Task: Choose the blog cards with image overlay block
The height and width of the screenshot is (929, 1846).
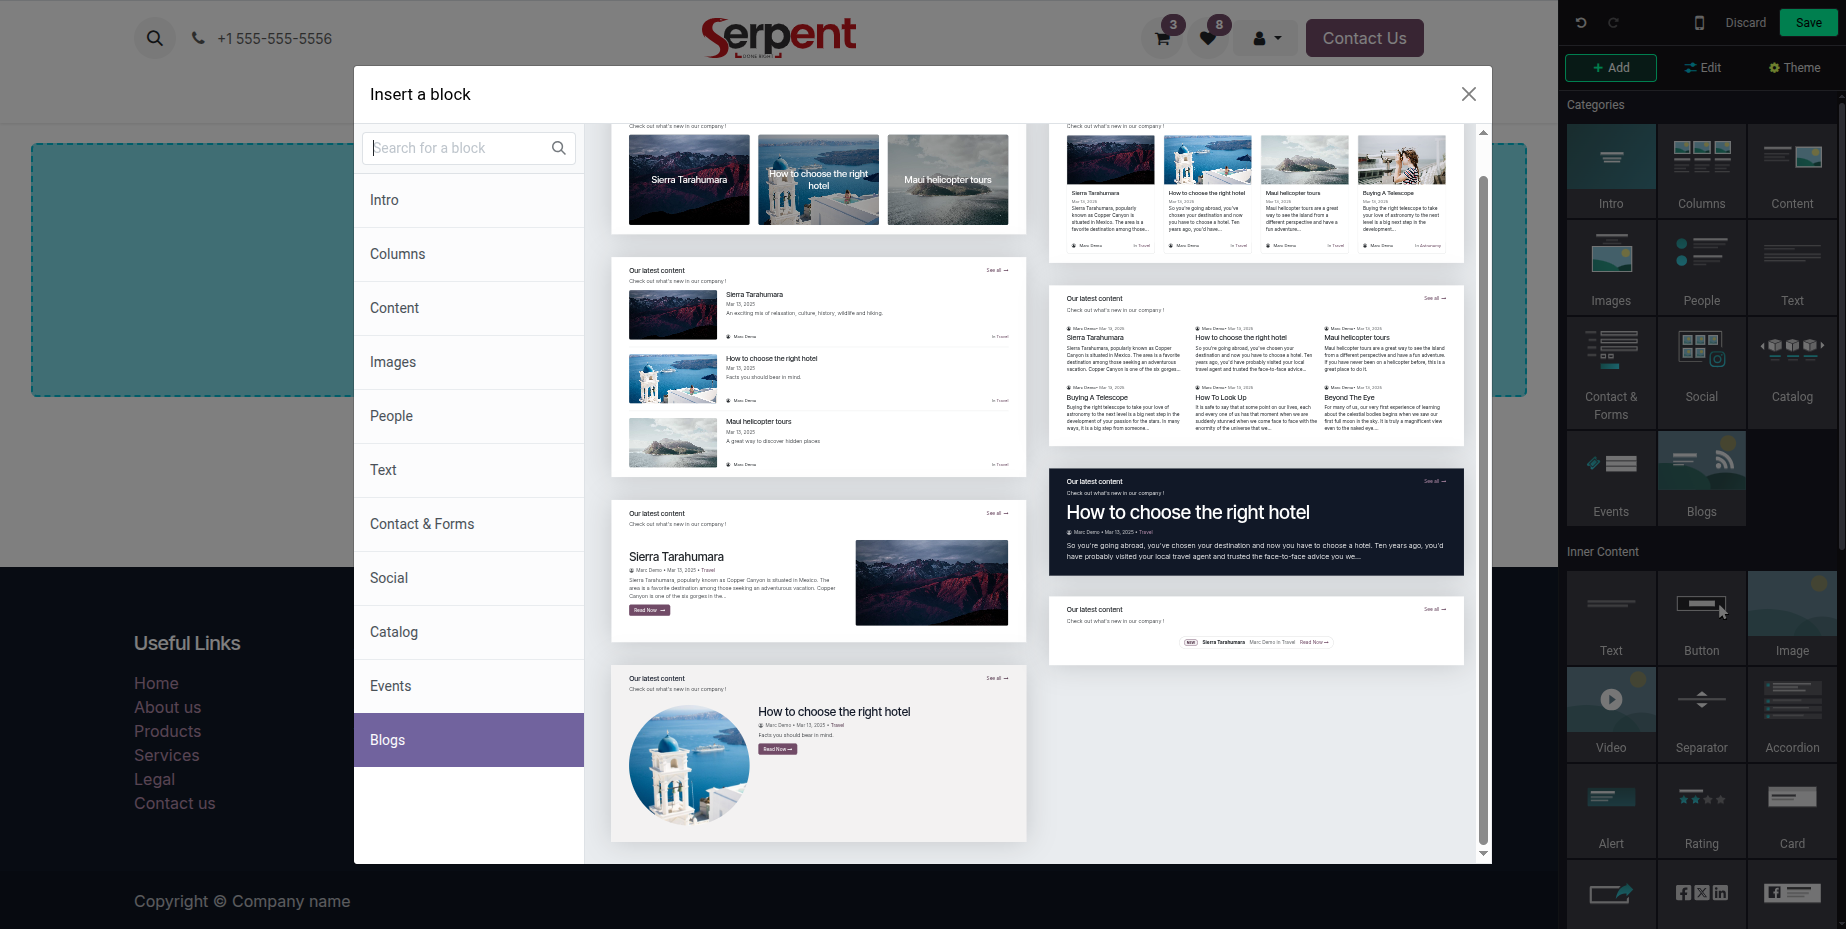Action: pos(818,179)
